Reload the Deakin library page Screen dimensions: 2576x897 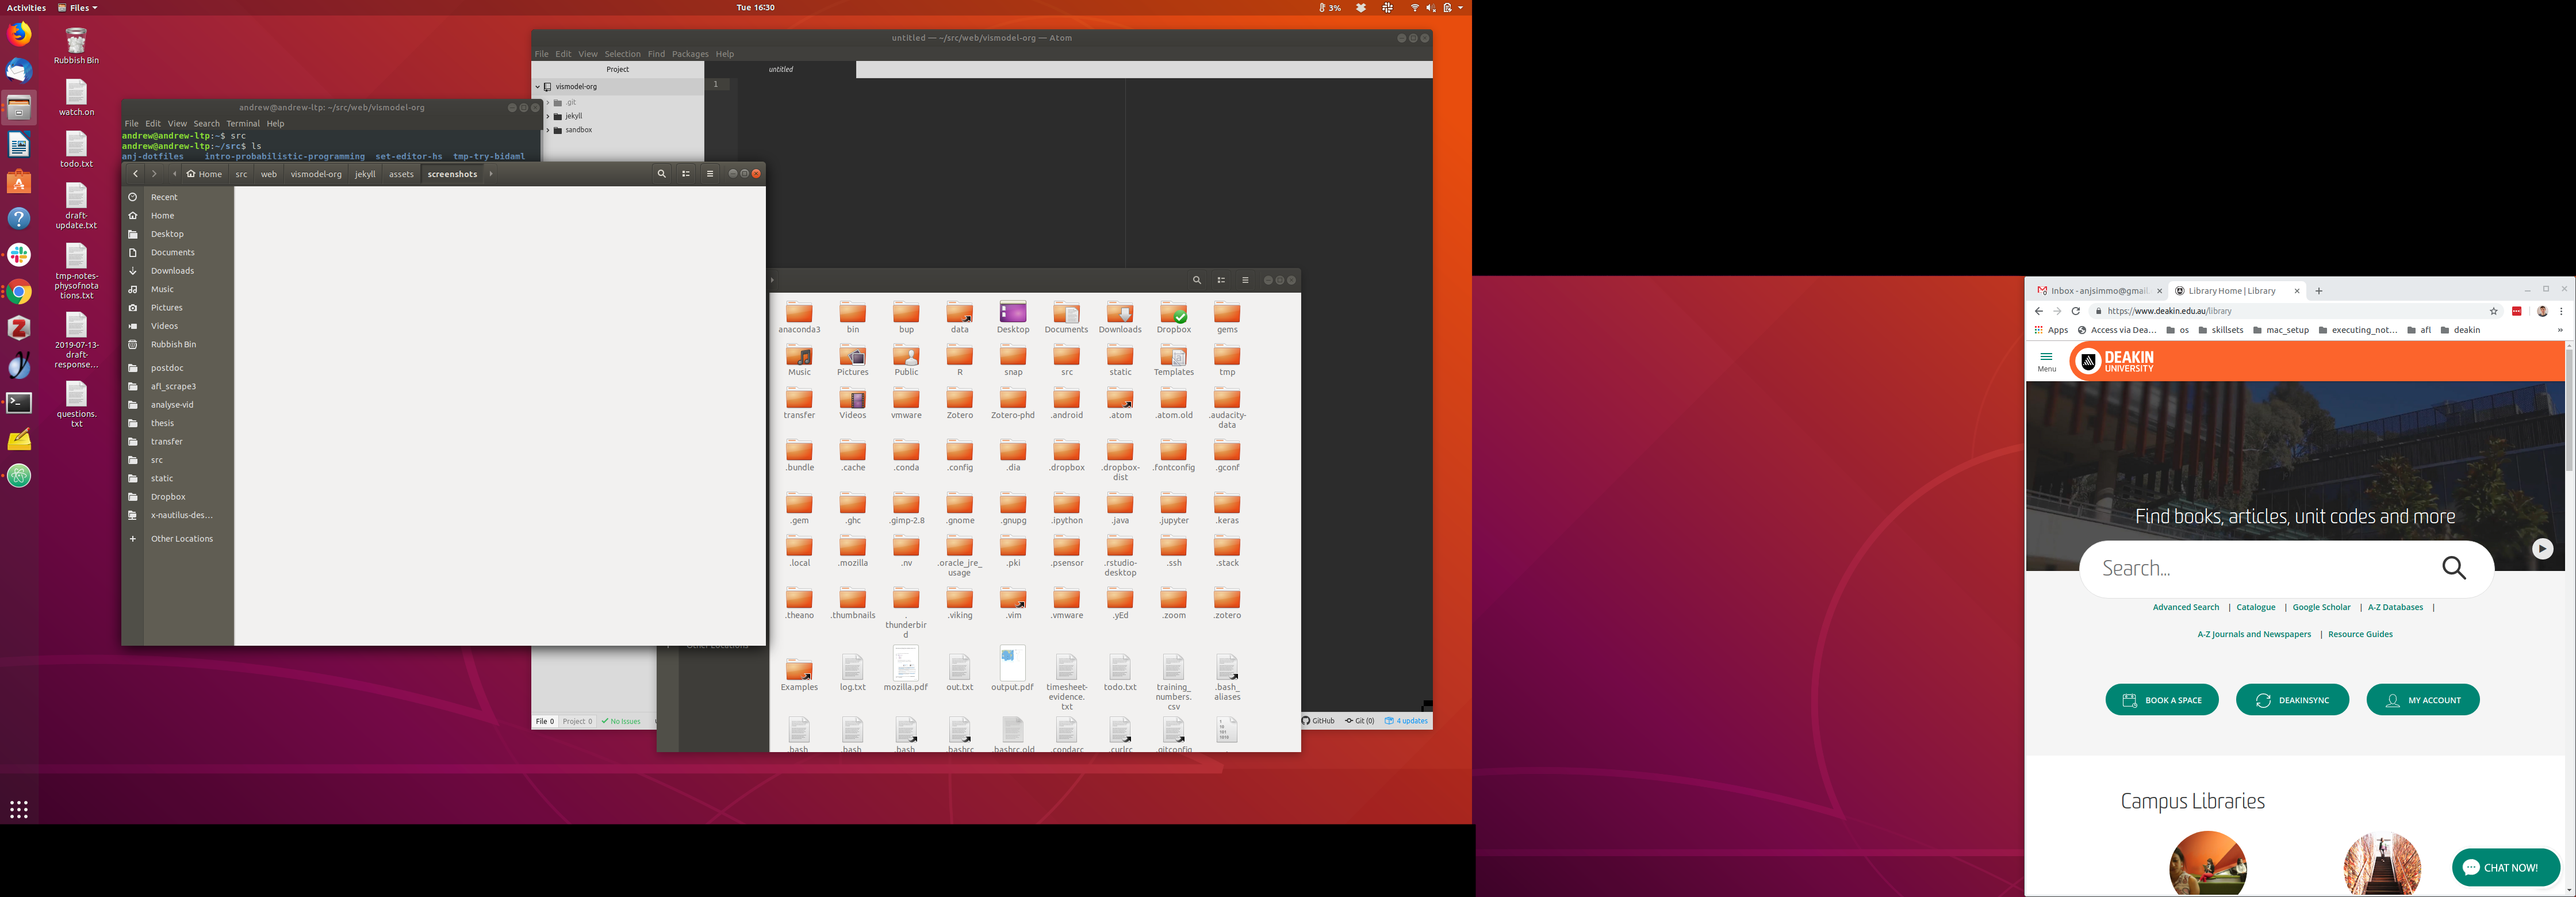coord(2076,311)
